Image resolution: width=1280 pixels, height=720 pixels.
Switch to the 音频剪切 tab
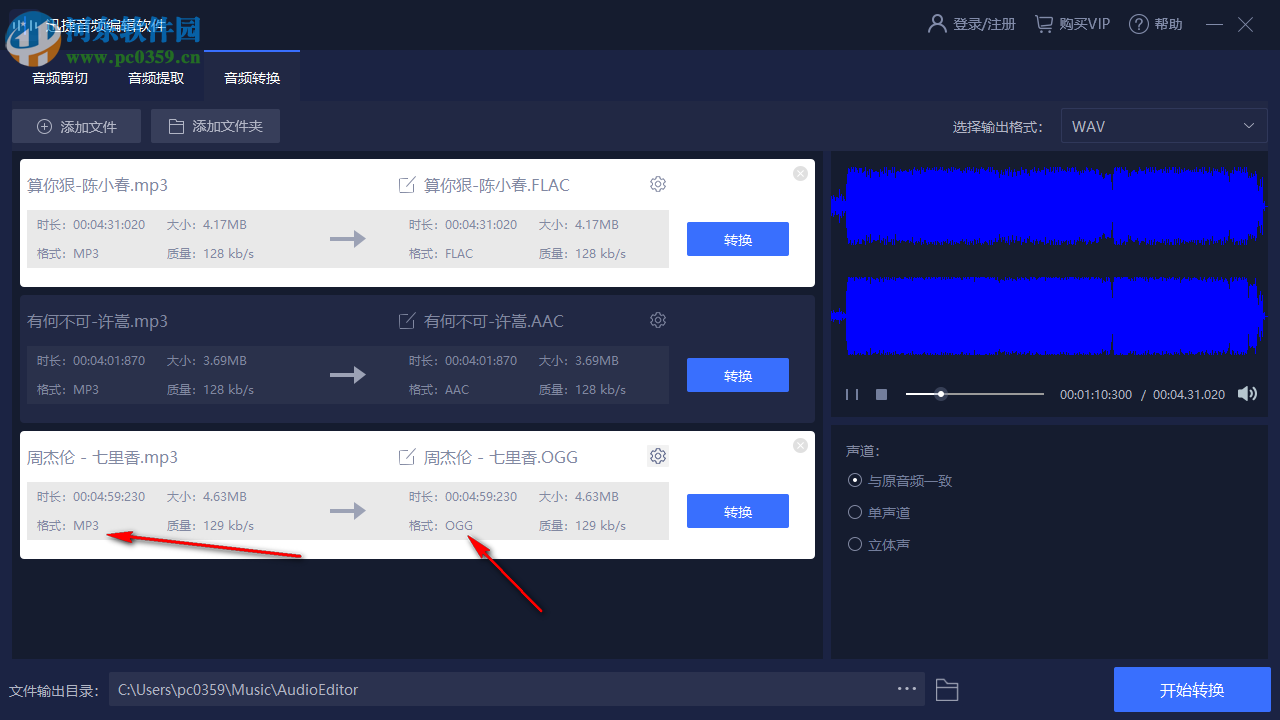pyautogui.click(x=59, y=77)
